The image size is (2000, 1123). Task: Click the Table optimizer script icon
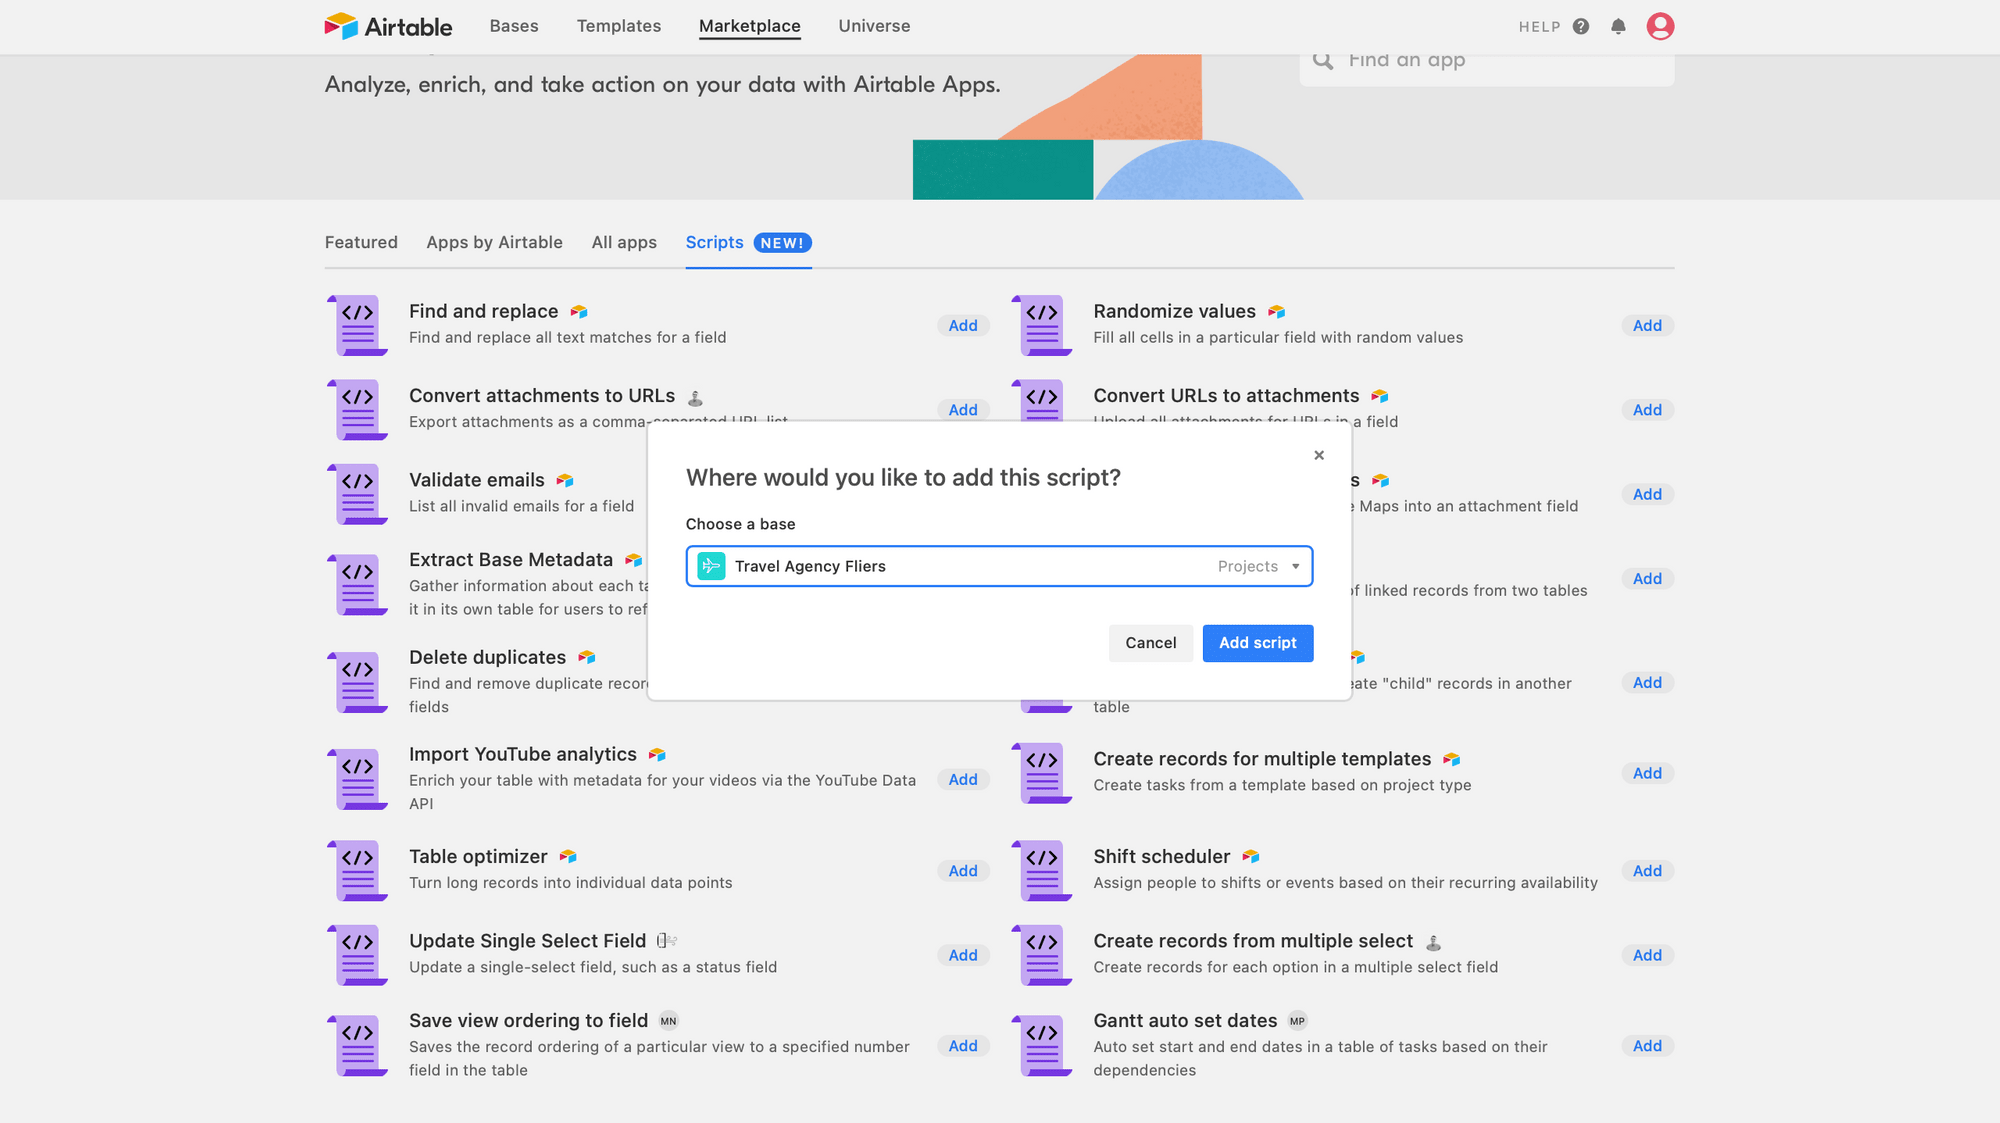tap(357, 870)
